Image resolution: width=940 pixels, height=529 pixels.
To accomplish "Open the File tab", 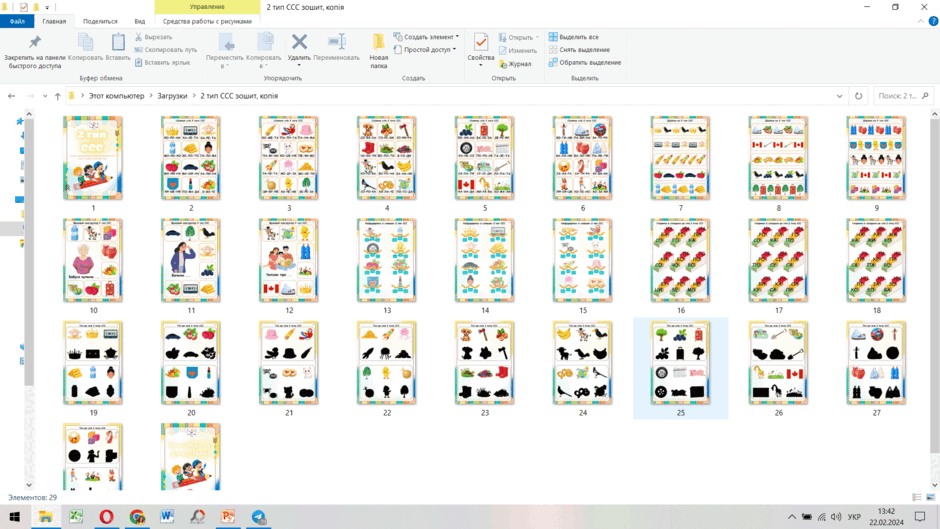I will click(x=17, y=21).
